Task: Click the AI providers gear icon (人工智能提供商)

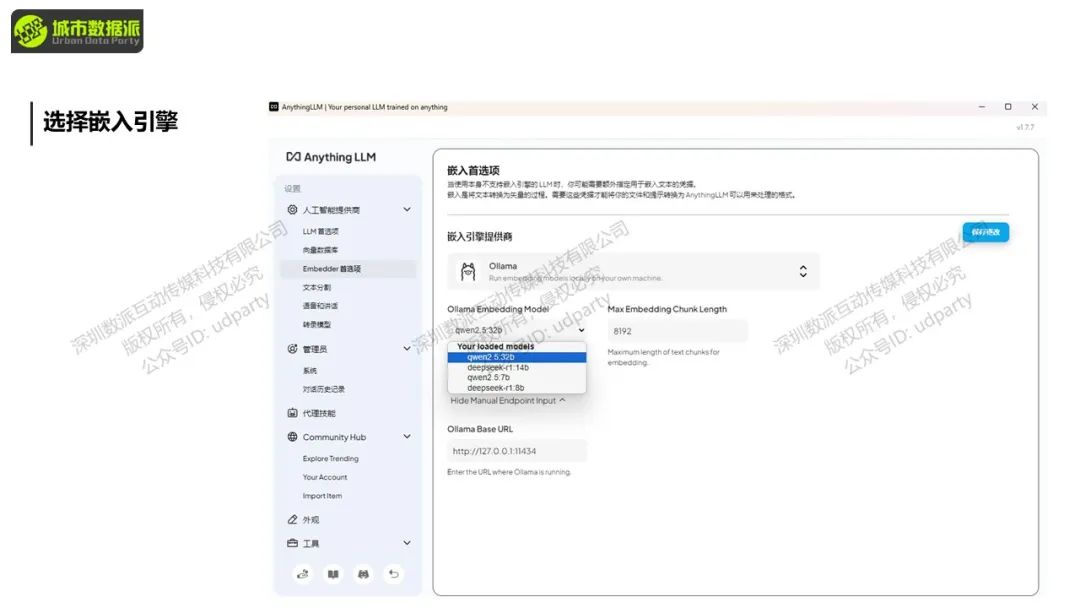Action: click(292, 209)
